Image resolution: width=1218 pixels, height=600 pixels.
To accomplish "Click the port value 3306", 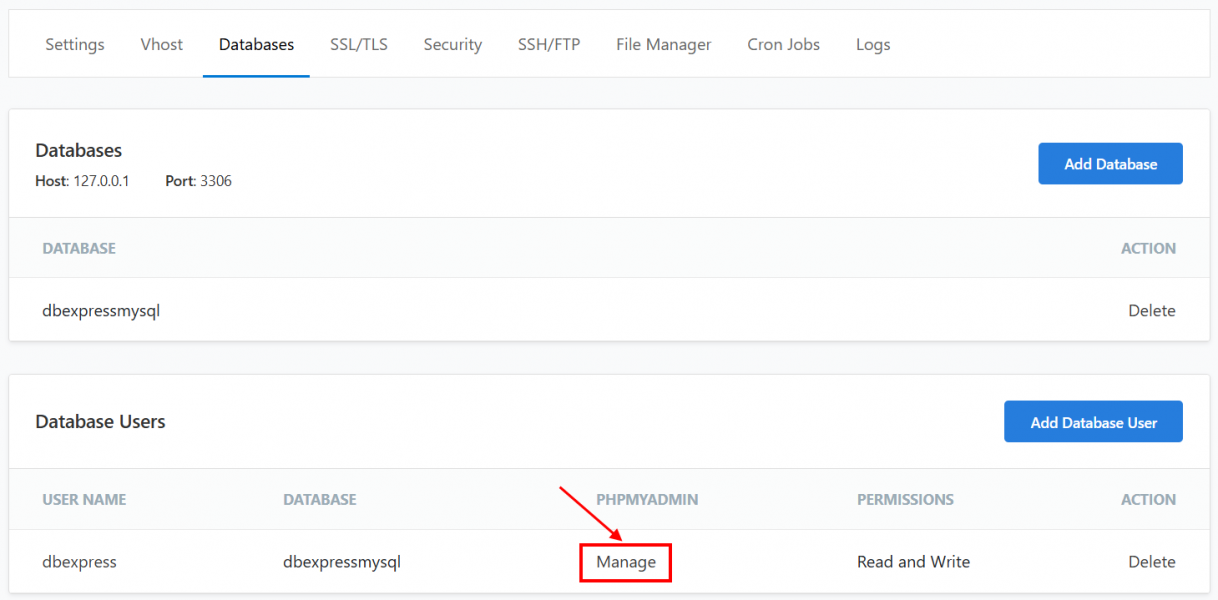I will 216,182.
